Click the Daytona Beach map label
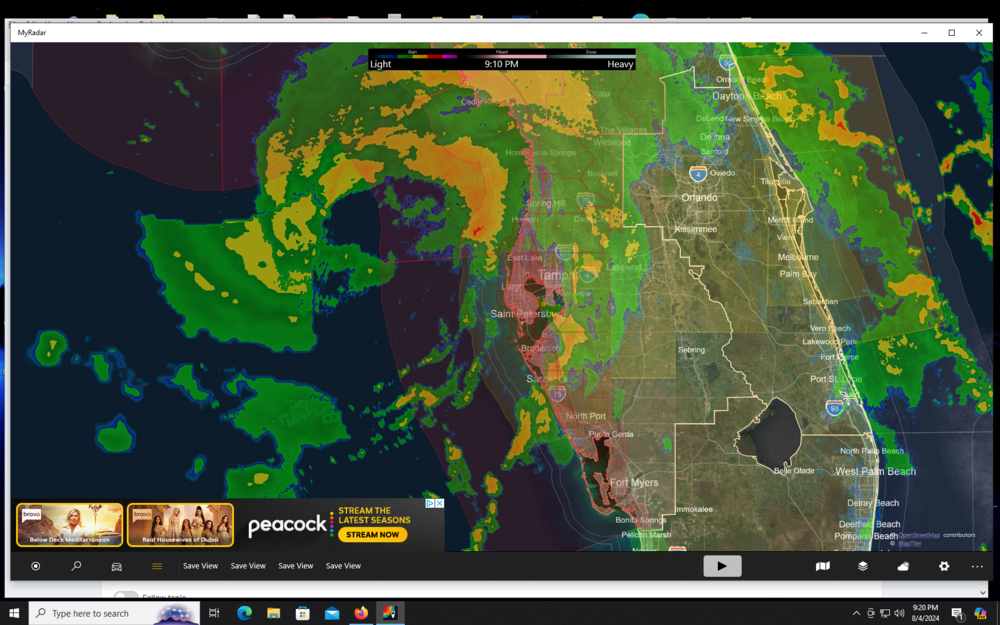Viewport: 1000px width, 625px height. pyautogui.click(x=746, y=96)
